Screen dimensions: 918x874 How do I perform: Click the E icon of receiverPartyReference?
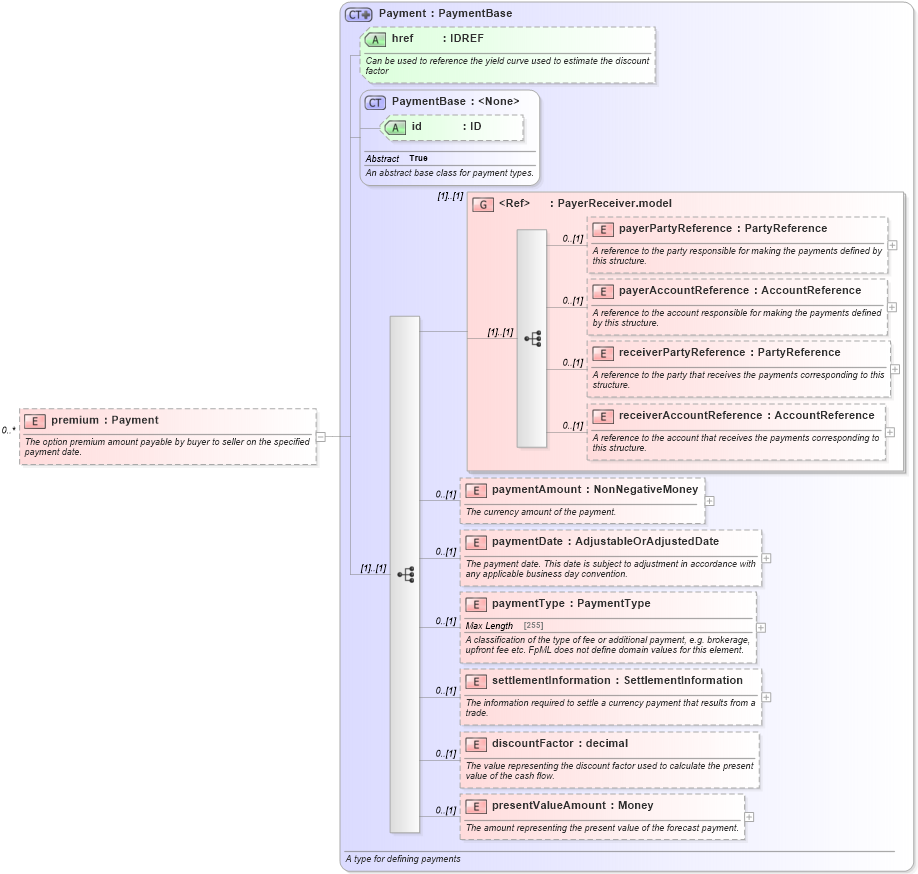(x=603, y=354)
